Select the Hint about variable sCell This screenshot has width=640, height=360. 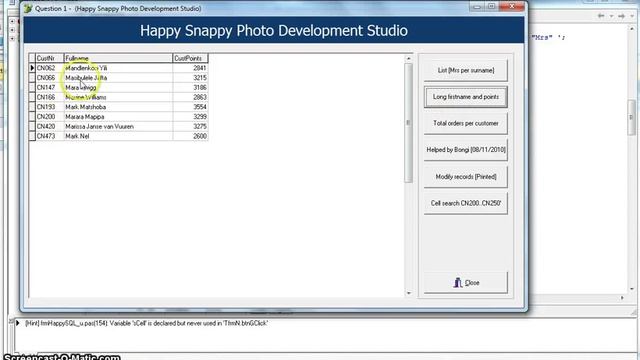[x=146, y=323]
